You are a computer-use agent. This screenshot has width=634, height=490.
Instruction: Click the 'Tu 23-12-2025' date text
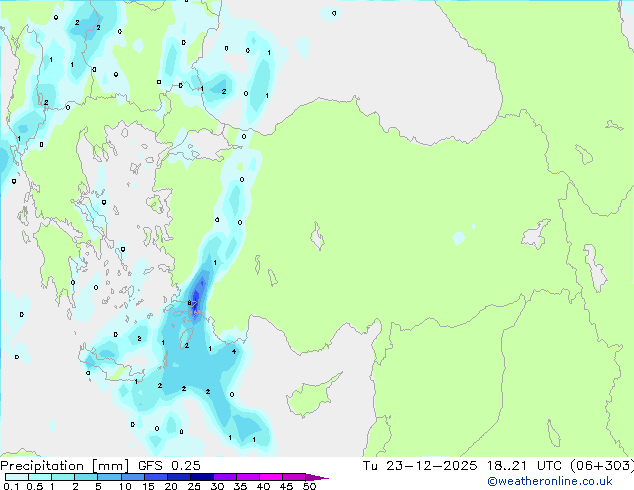[420, 466]
